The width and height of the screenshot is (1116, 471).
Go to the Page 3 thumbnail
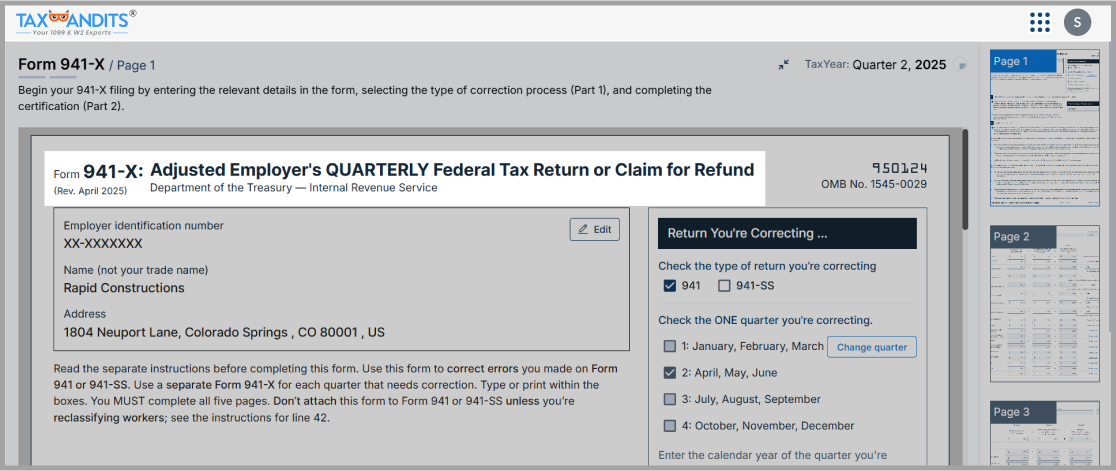[1037, 435]
